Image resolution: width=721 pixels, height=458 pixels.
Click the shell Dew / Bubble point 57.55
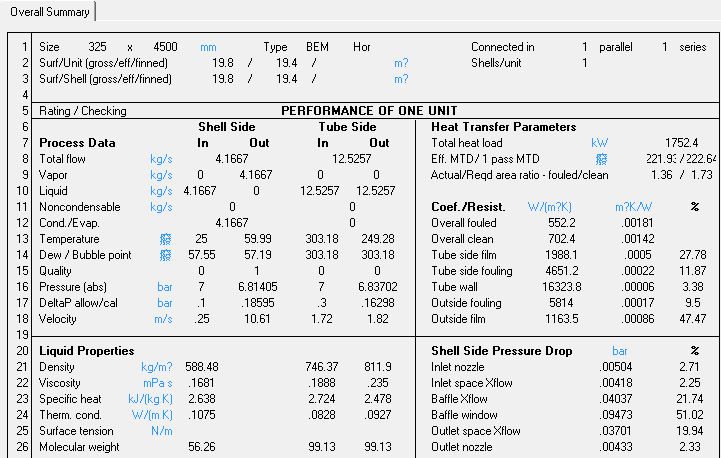pyautogui.click(x=201, y=255)
